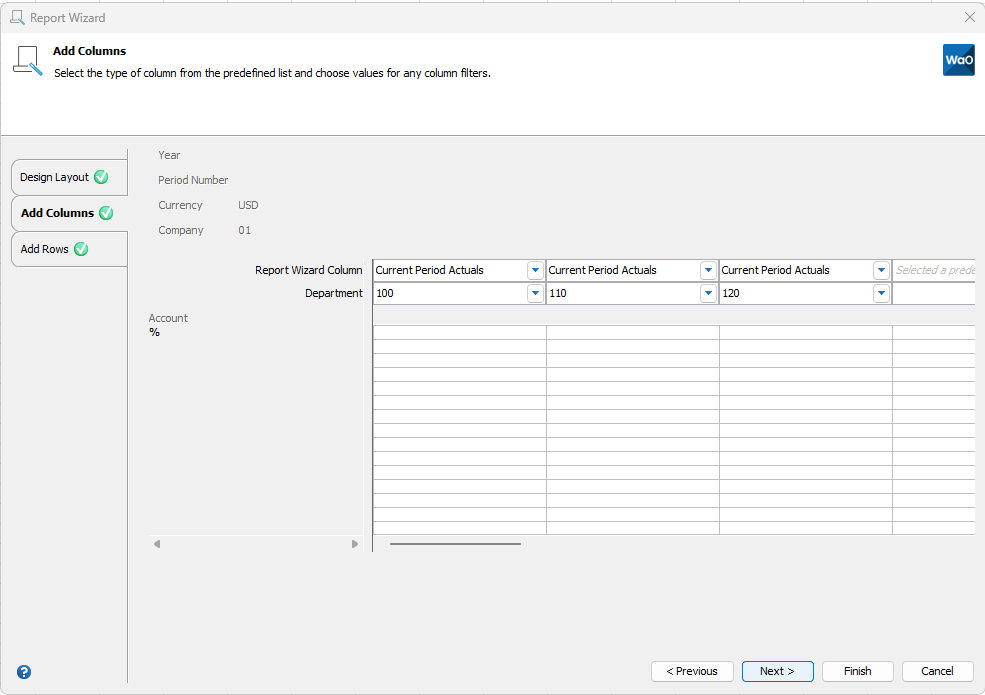Expand the Department 110 dropdown
This screenshot has height=695, width=985.
pyautogui.click(x=708, y=294)
